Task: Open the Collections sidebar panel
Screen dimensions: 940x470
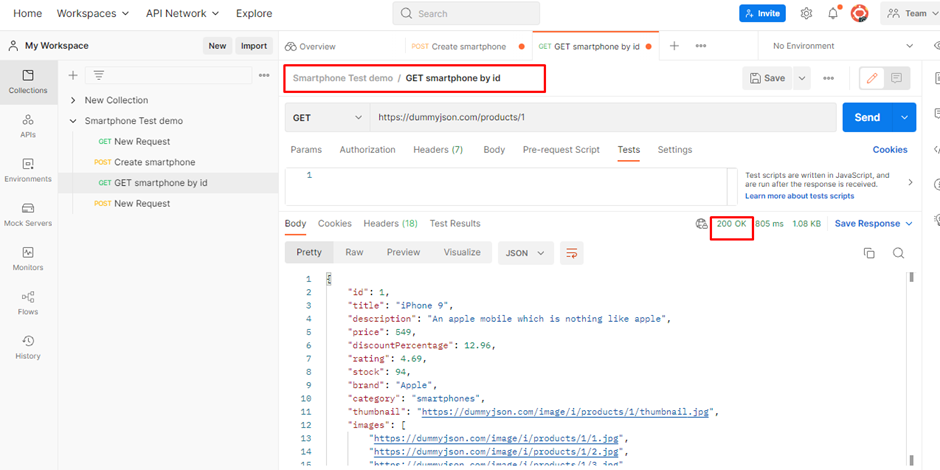Action: tap(28, 83)
